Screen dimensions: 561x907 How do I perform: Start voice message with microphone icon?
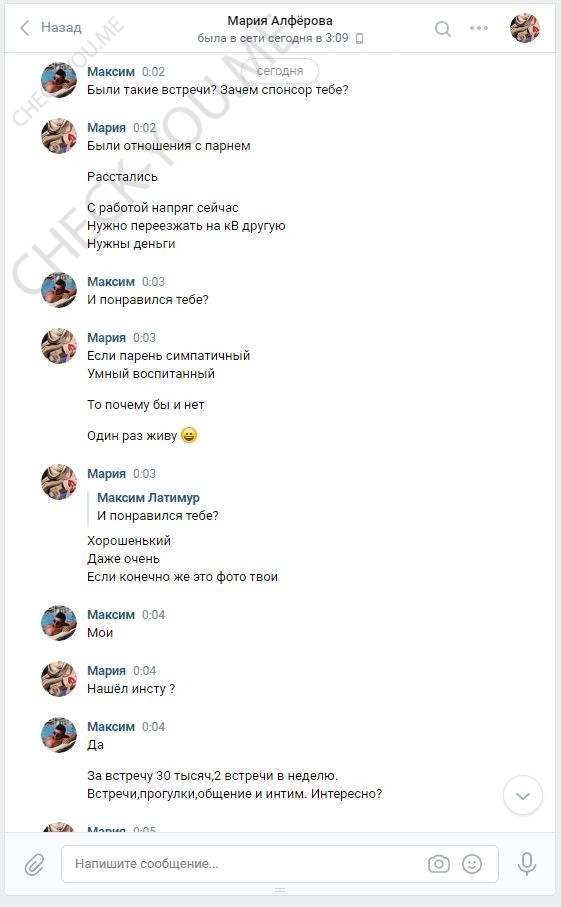point(526,864)
